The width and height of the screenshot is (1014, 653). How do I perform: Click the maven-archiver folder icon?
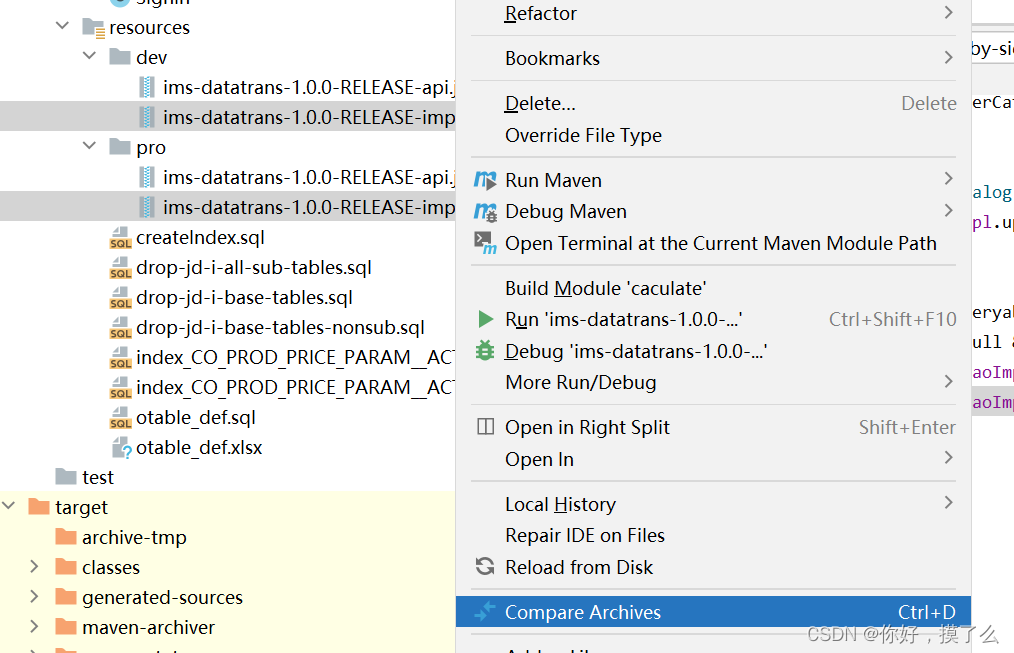[66, 626]
